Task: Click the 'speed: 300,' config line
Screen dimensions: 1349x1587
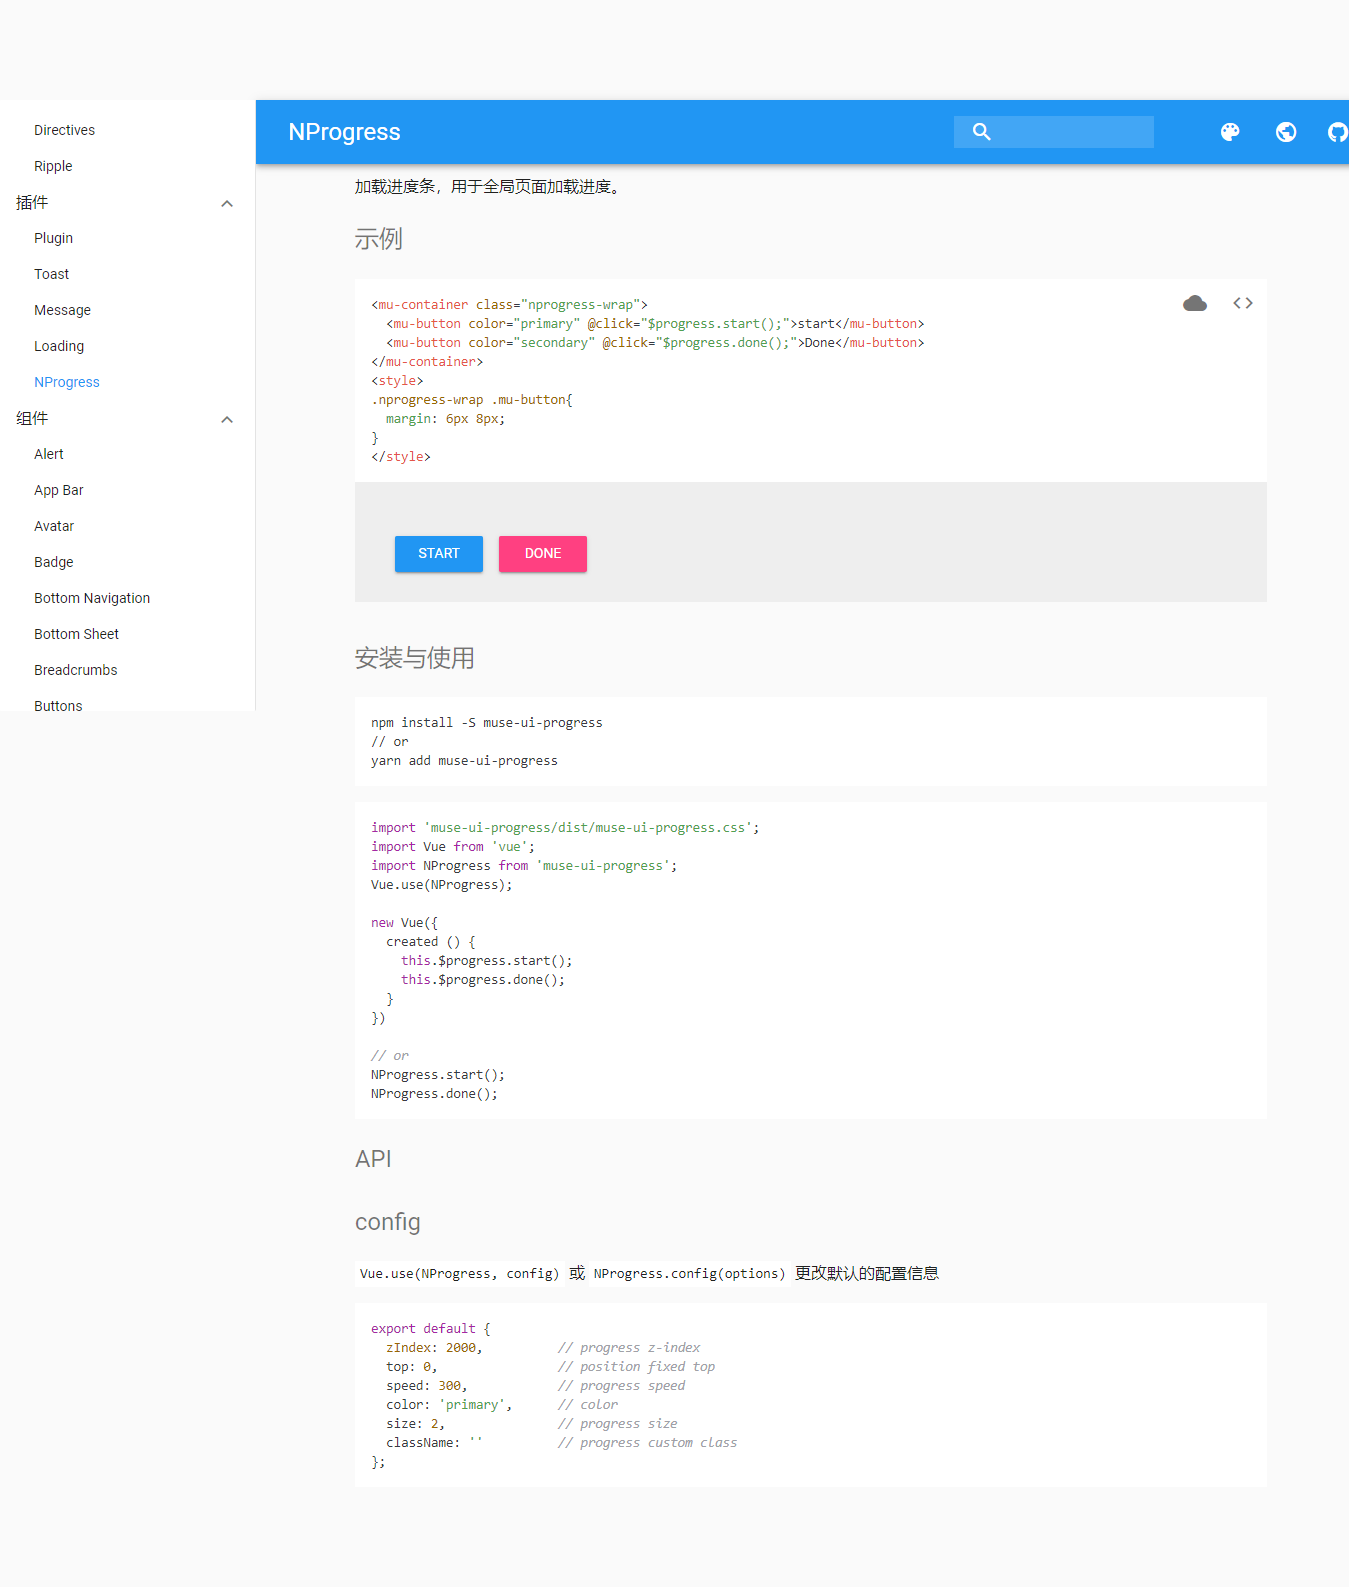Action: 427,1386
